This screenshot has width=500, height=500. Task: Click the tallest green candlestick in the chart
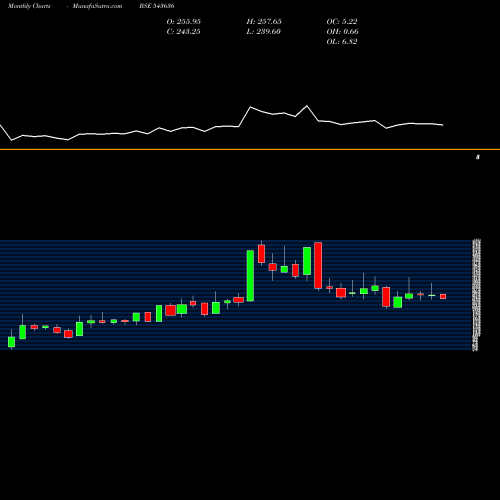coord(250,276)
